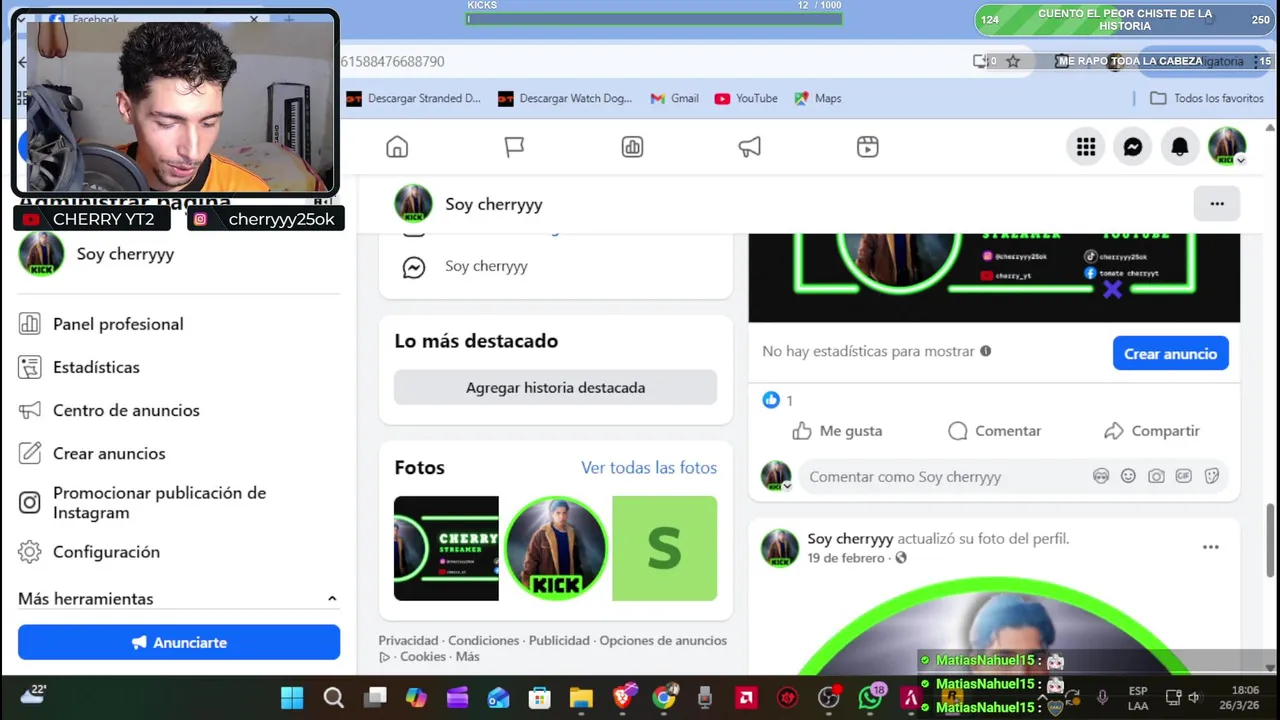Open the Gmail bookmark
This screenshot has width=1280, height=720.
pos(675,98)
